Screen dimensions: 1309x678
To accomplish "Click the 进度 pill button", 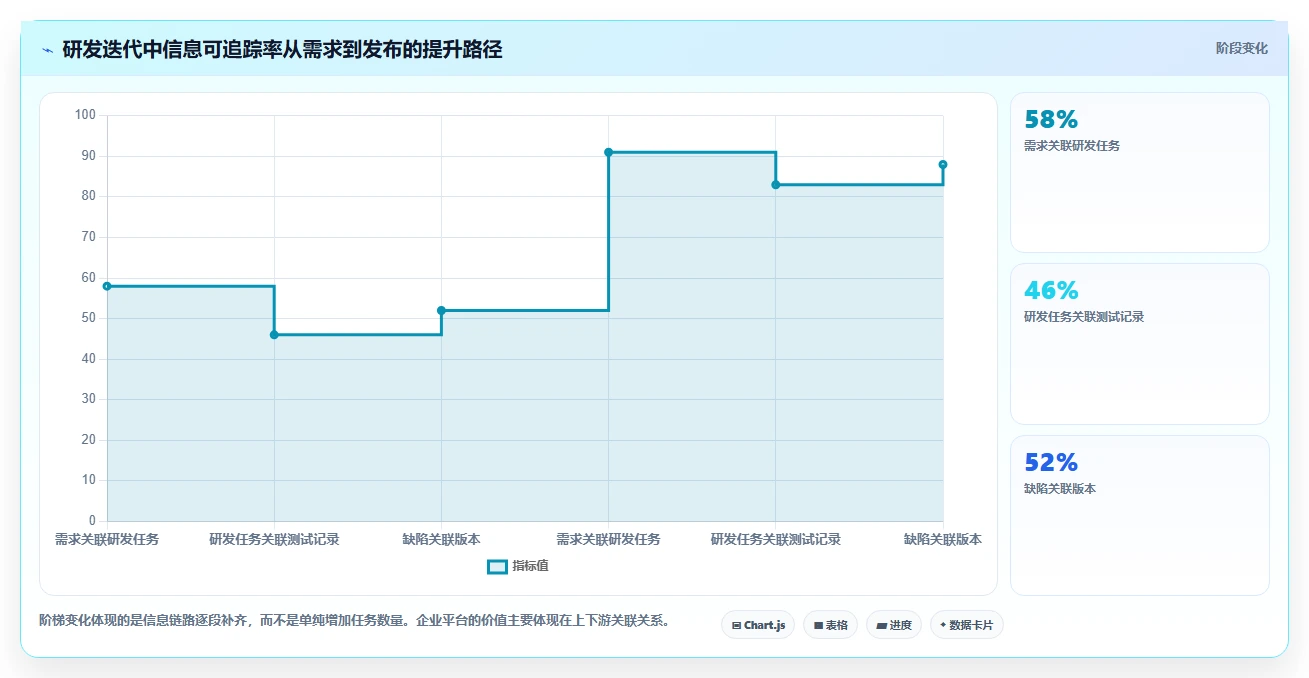I will click(x=893, y=625).
